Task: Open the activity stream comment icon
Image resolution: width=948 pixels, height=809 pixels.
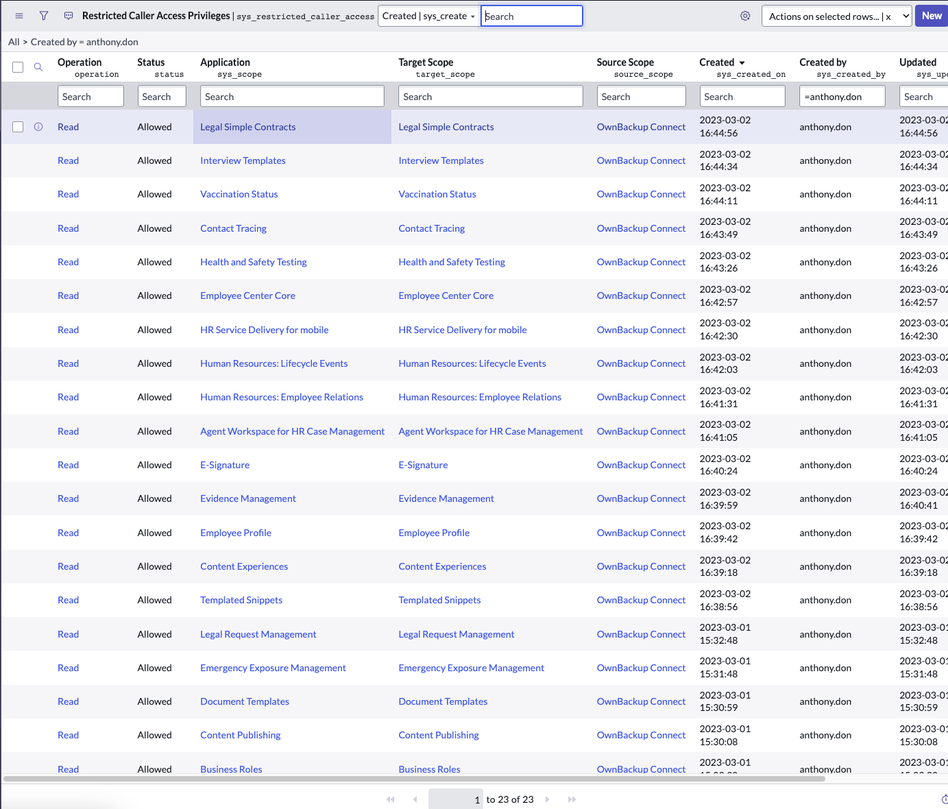Action: point(67,15)
